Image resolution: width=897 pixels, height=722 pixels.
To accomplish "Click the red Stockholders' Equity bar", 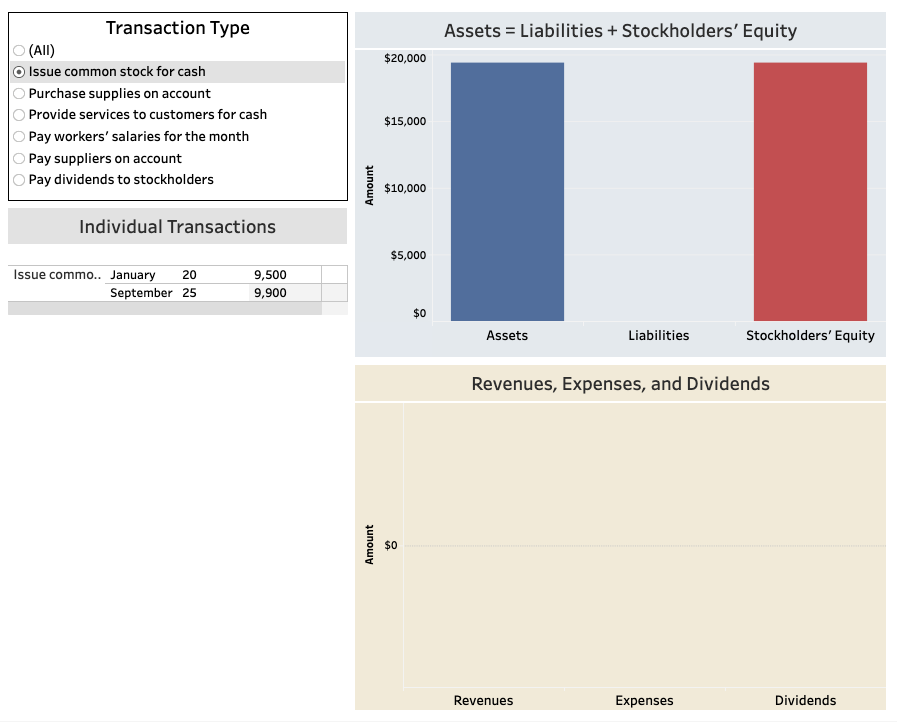I will [x=810, y=190].
